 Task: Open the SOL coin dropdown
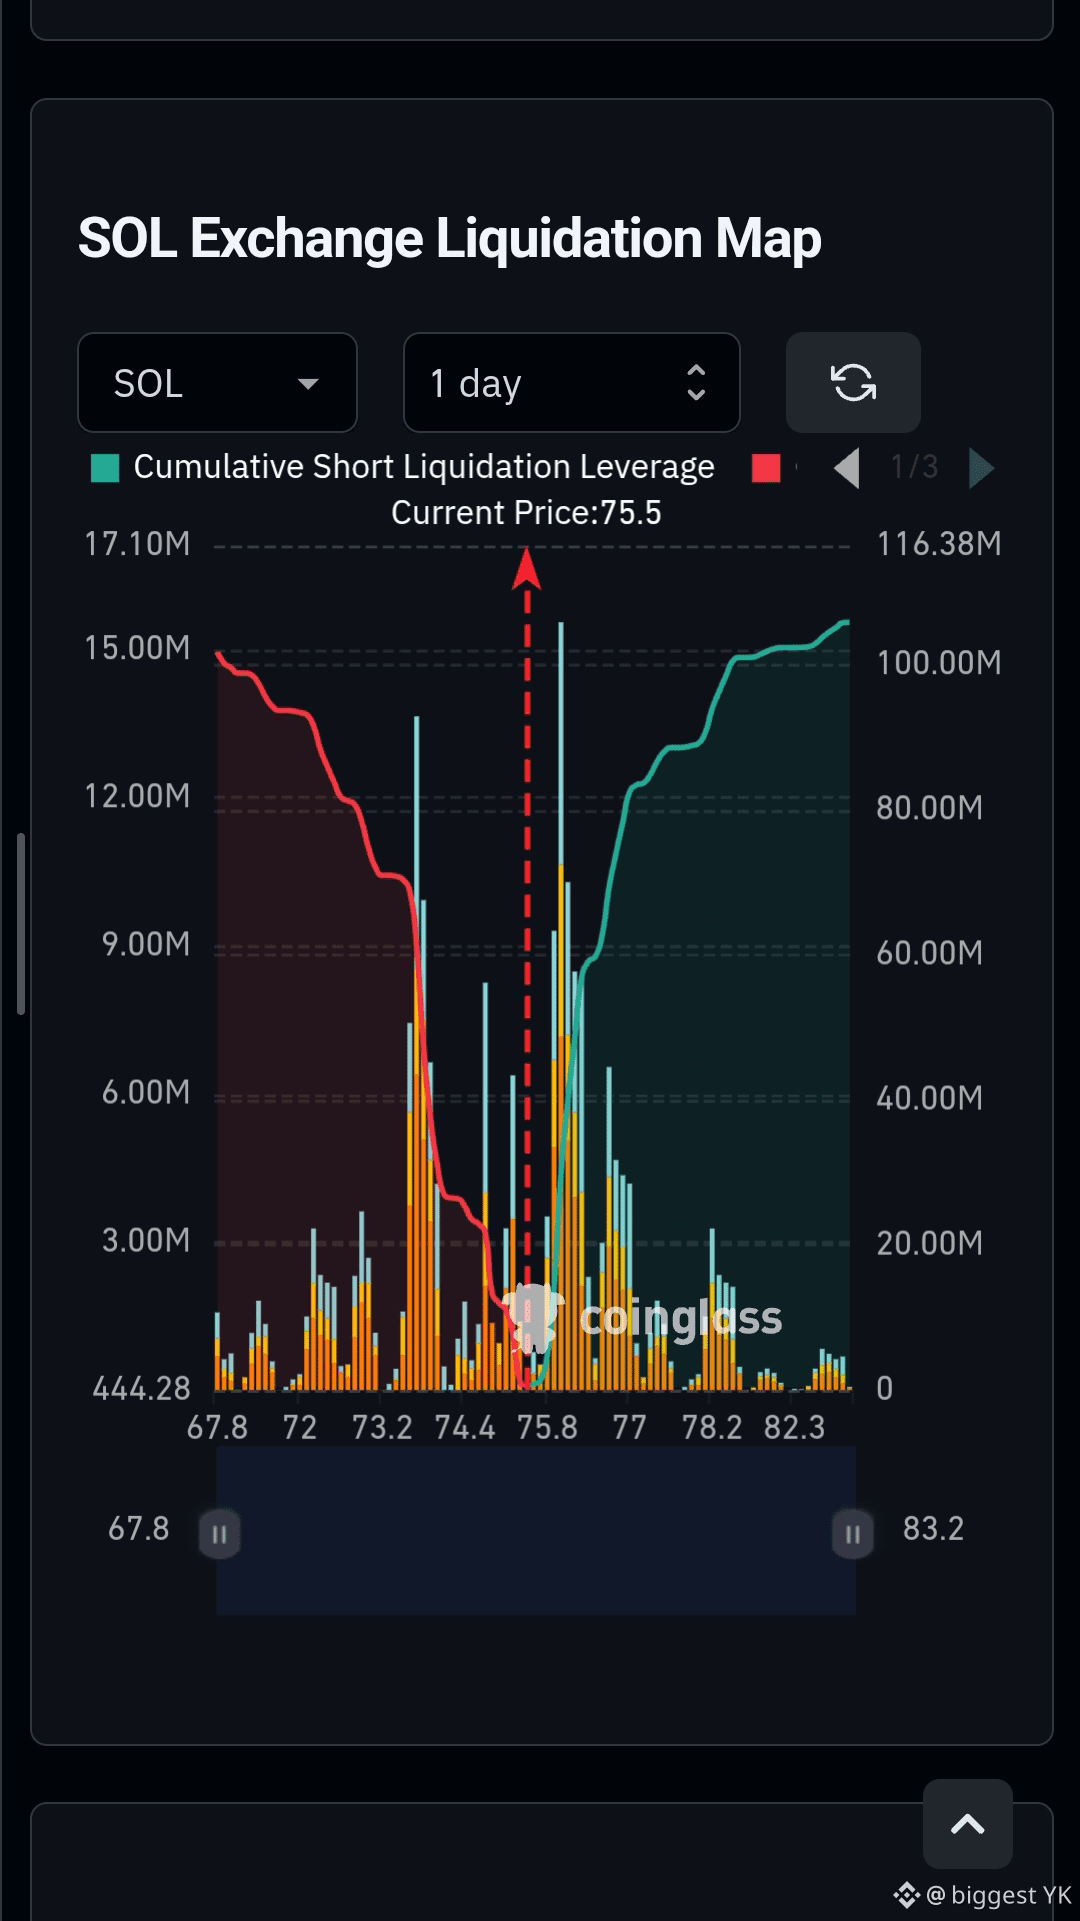[217, 383]
